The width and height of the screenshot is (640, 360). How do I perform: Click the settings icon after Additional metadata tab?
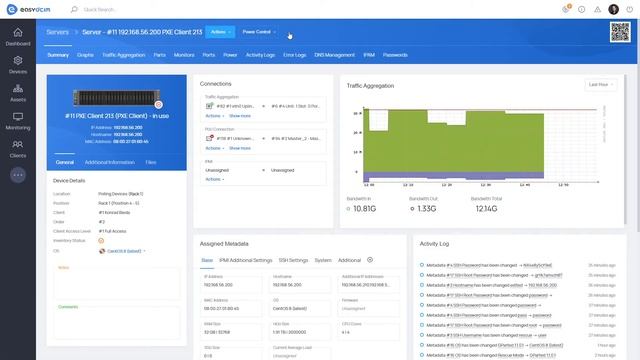click(x=370, y=260)
